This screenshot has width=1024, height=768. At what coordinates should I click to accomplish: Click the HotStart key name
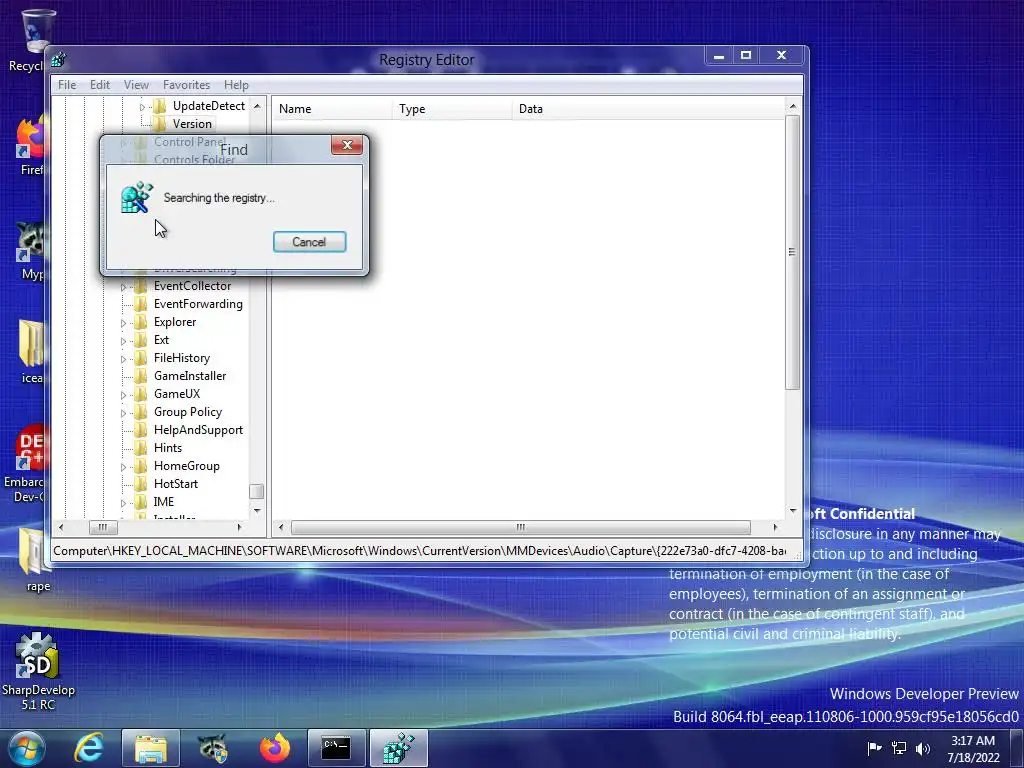click(176, 483)
